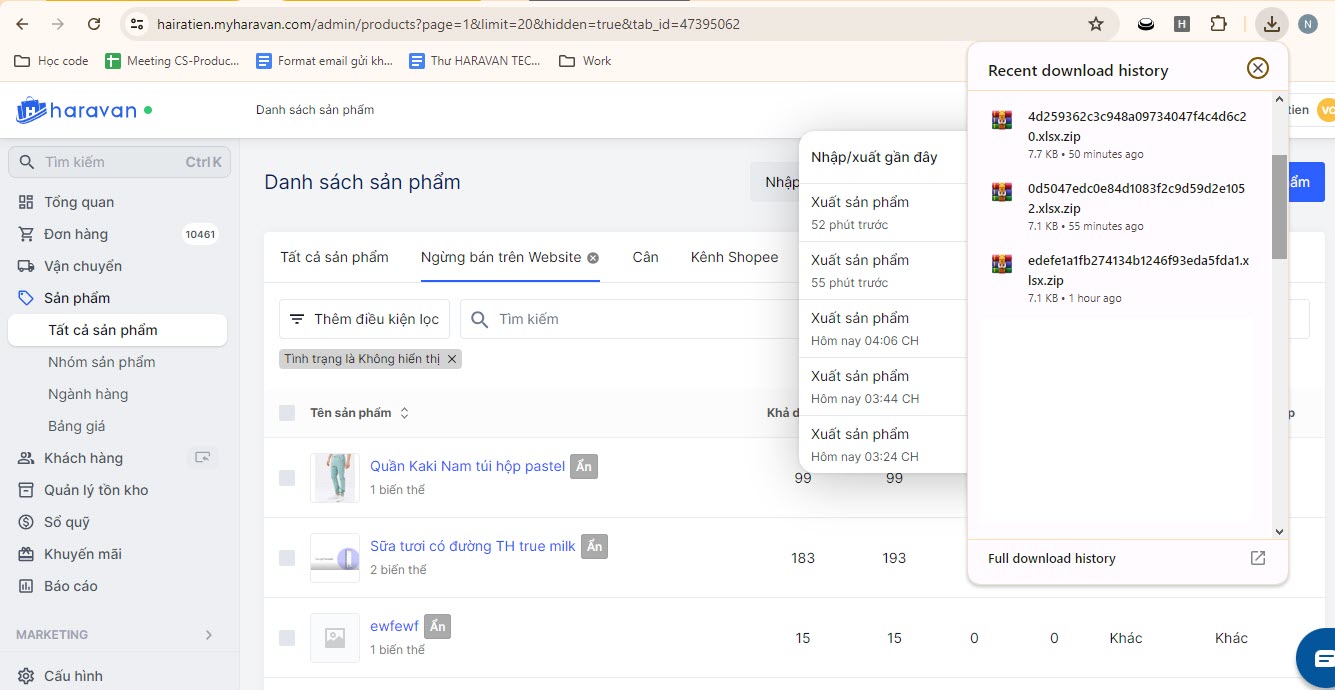Click the Haravan logo
1335x690 pixels.
point(76,110)
